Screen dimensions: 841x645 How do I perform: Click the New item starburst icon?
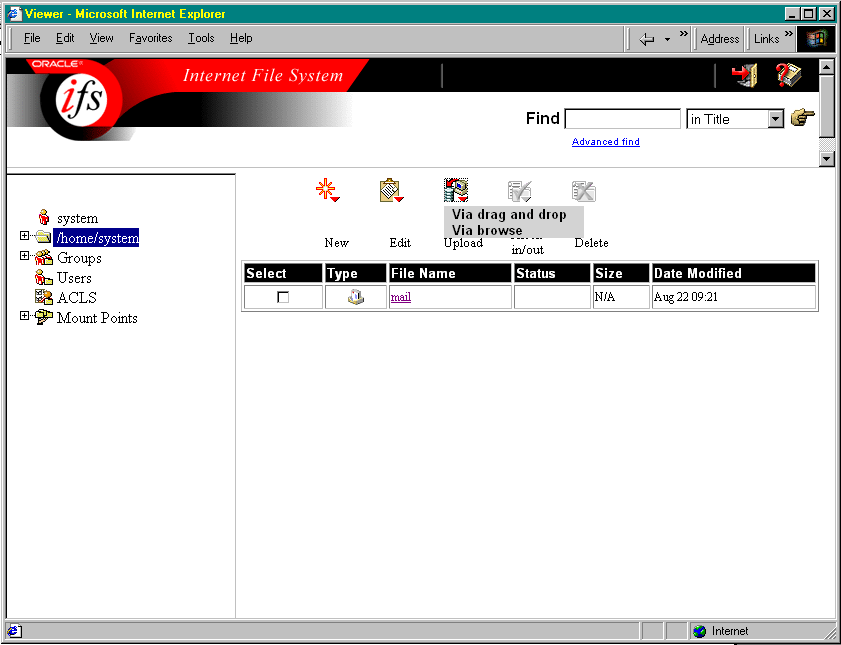coord(327,190)
